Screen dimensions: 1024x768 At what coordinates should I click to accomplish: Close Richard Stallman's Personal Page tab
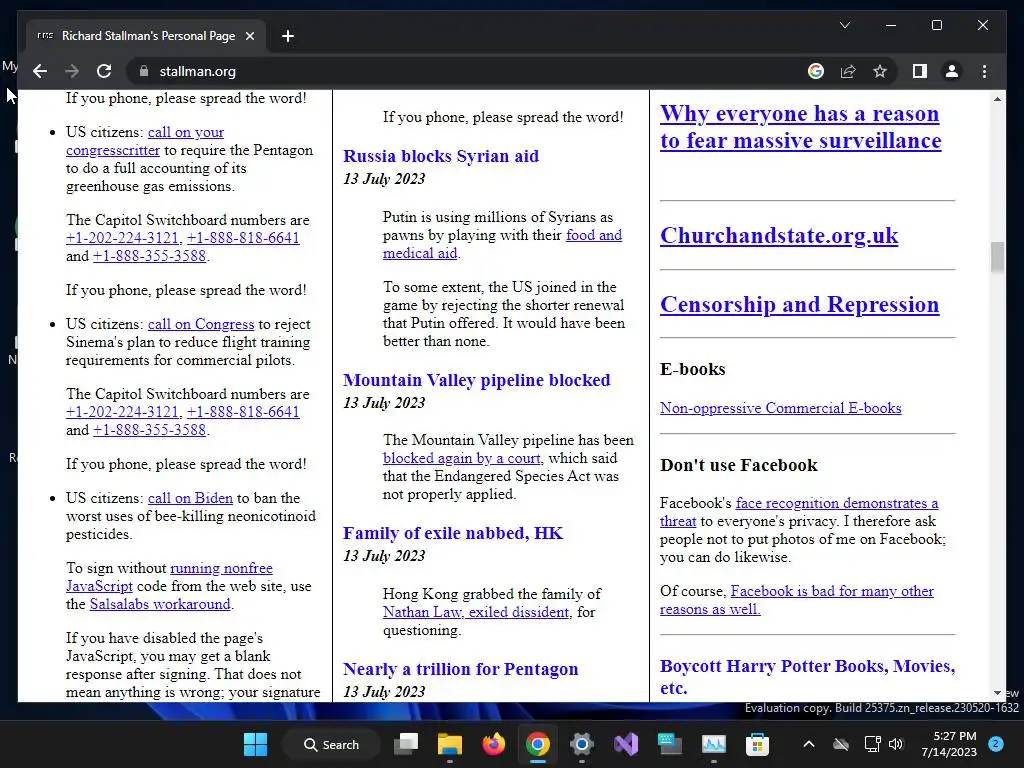point(249,36)
